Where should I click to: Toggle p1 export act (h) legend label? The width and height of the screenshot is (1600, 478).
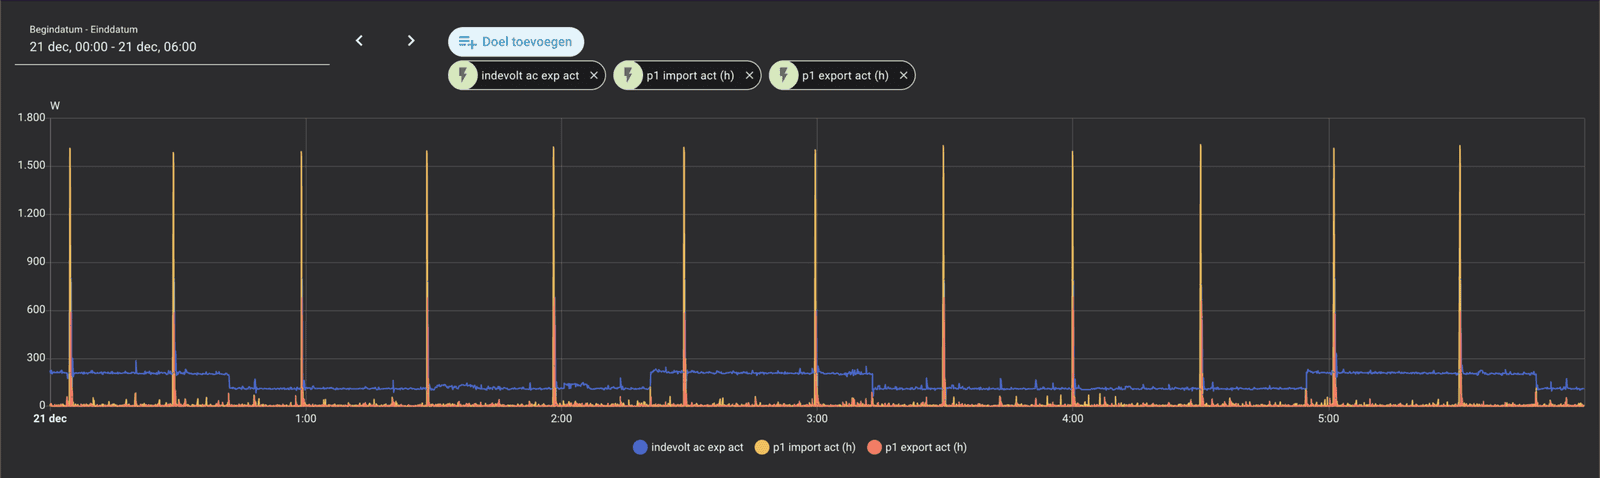(925, 448)
